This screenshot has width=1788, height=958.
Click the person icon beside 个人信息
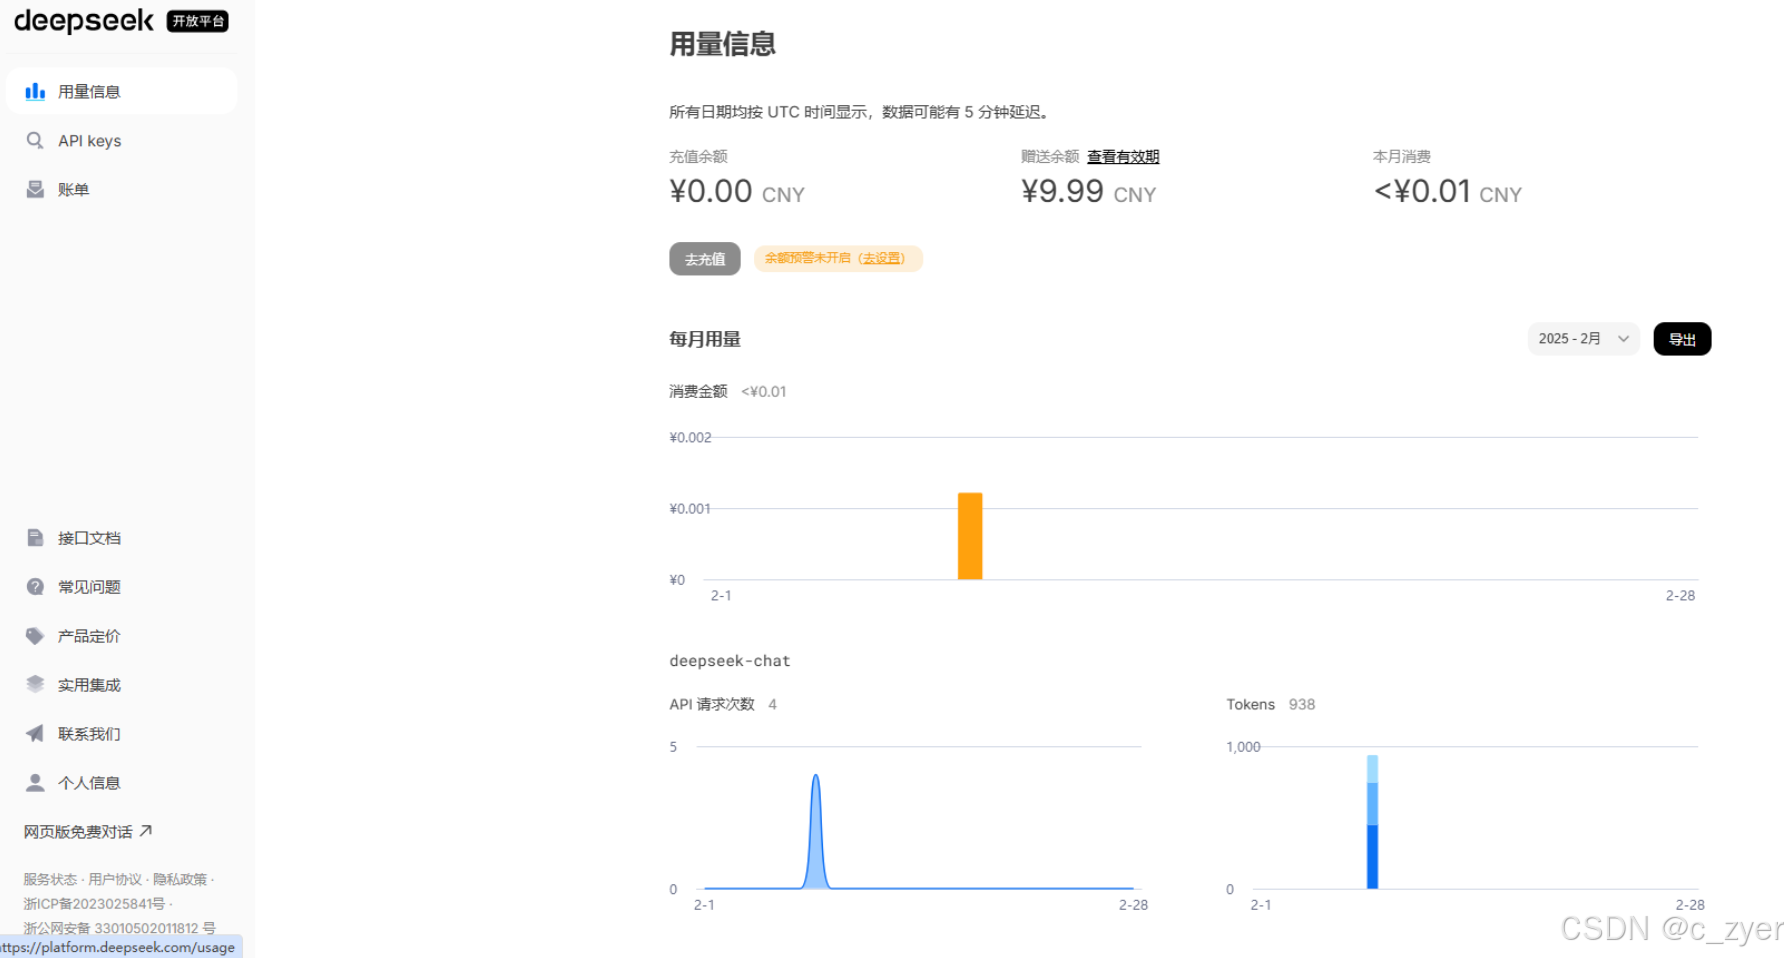(35, 782)
